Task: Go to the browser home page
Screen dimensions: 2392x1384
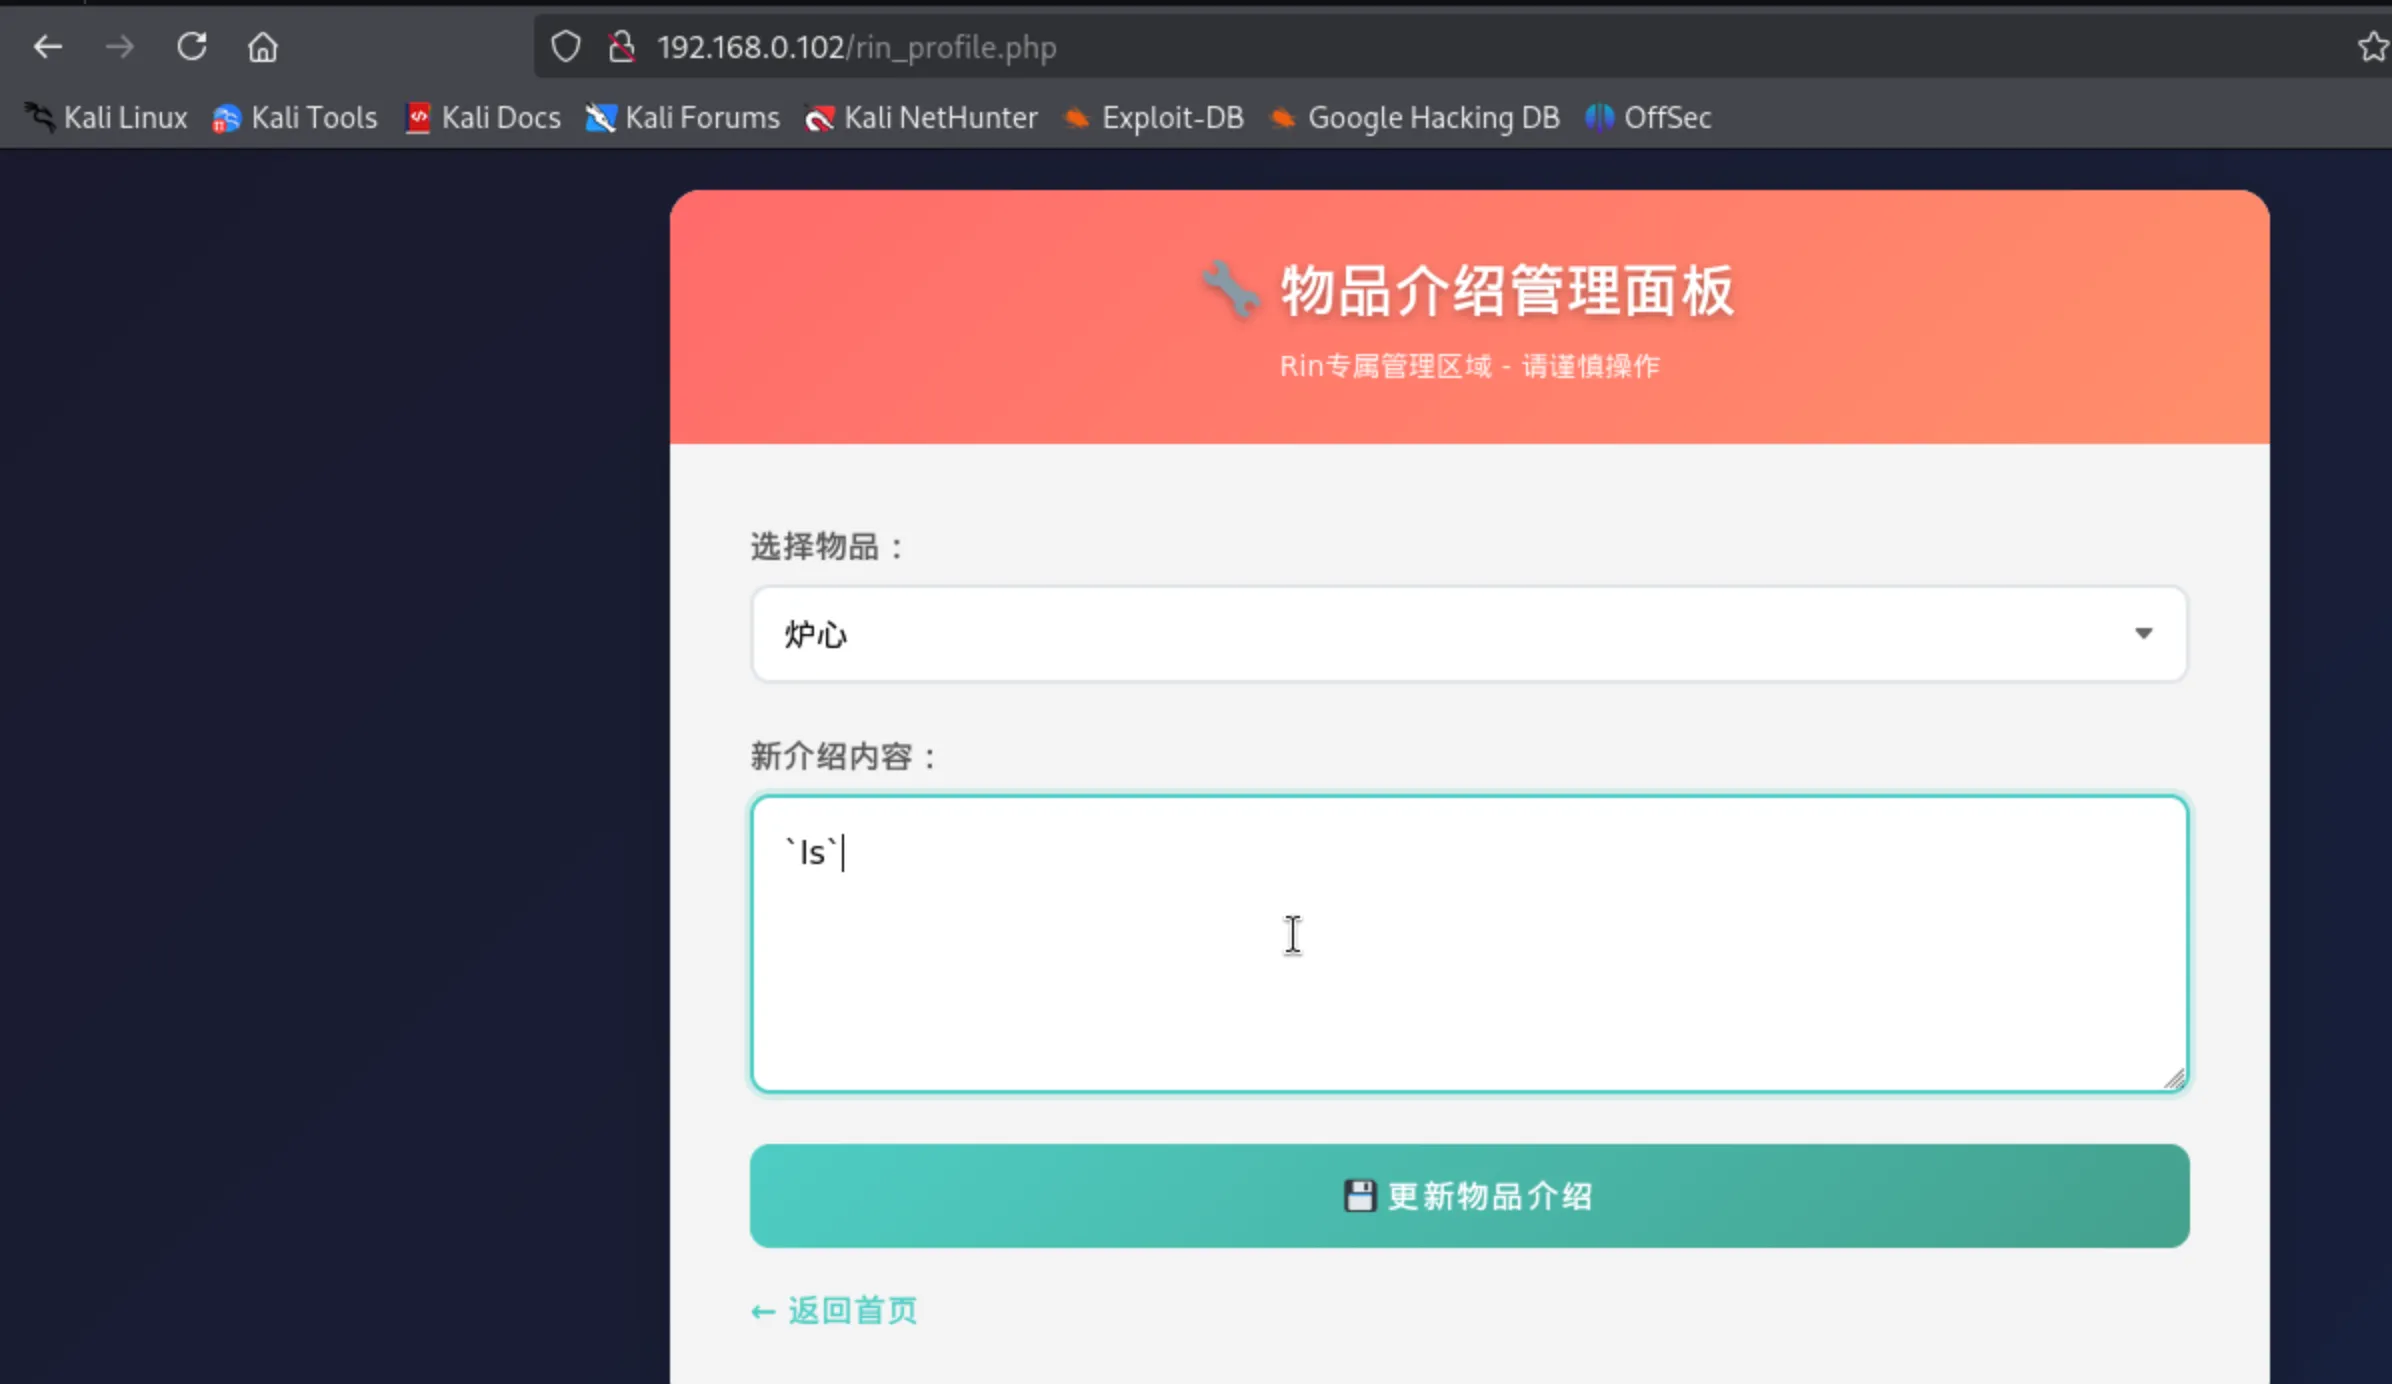Action: coord(262,47)
